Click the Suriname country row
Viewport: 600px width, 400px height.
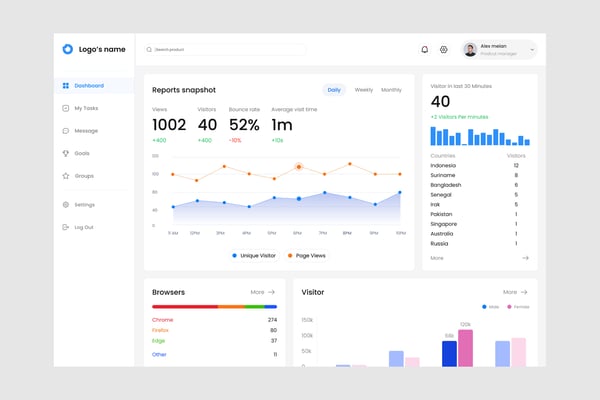click(474, 175)
